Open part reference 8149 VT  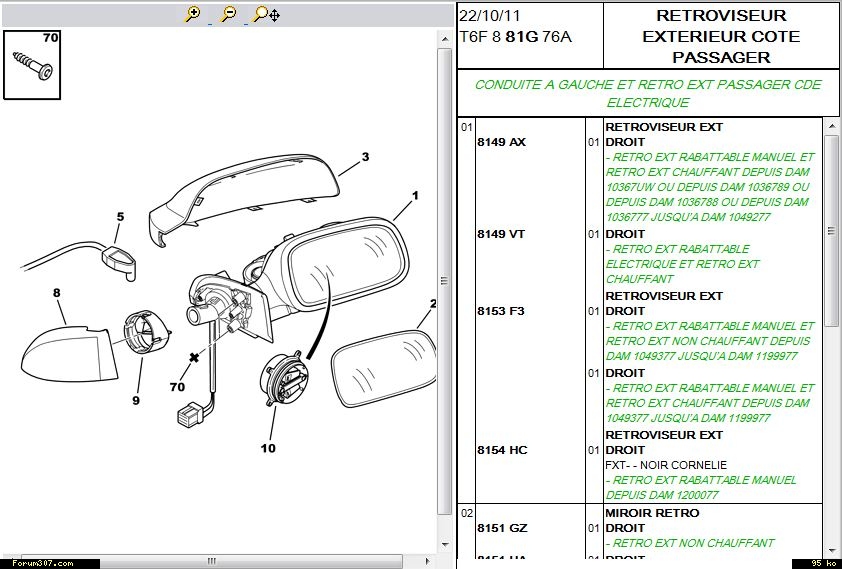pos(501,234)
